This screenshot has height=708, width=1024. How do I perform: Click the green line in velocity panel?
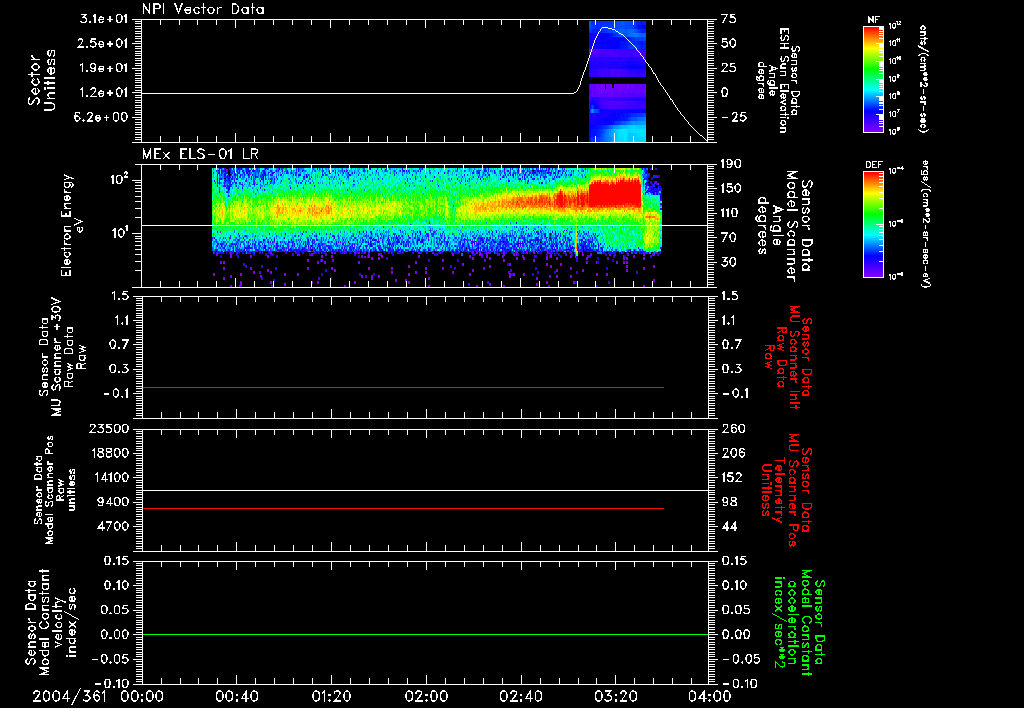click(425, 634)
